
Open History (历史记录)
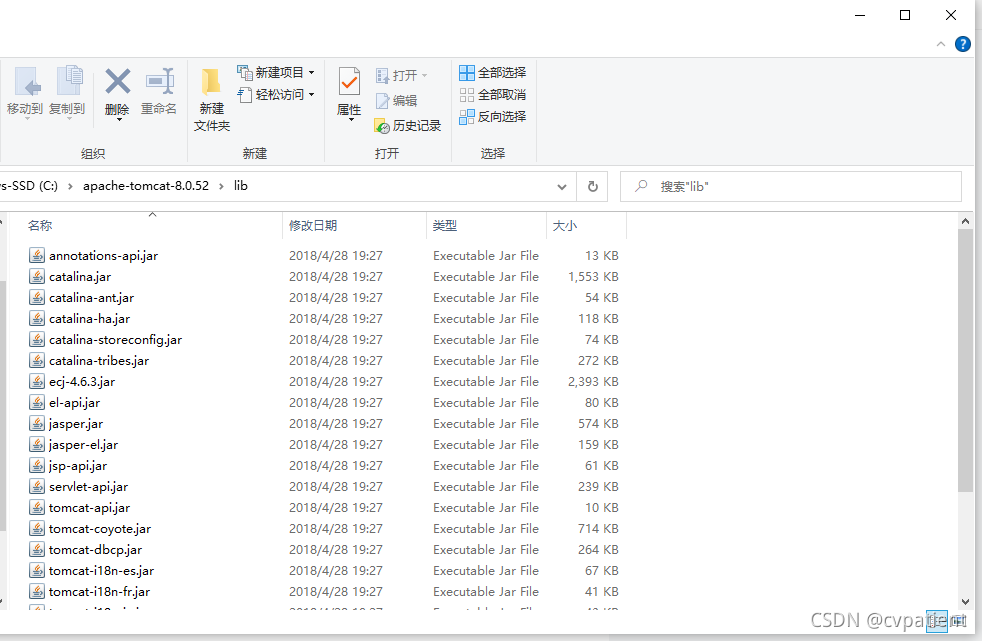(408, 126)
